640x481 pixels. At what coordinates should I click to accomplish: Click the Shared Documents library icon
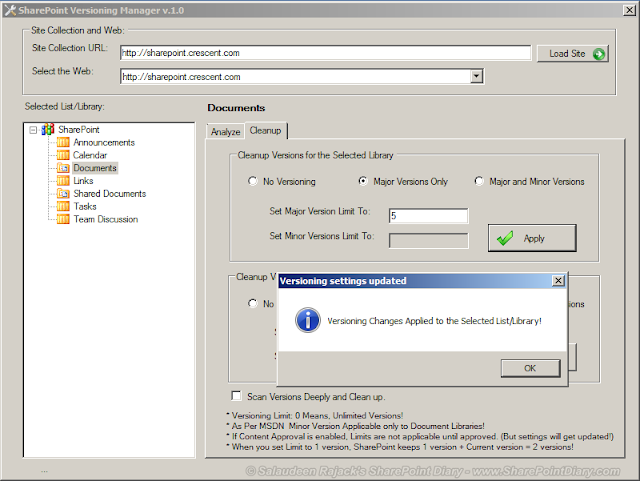63,194
